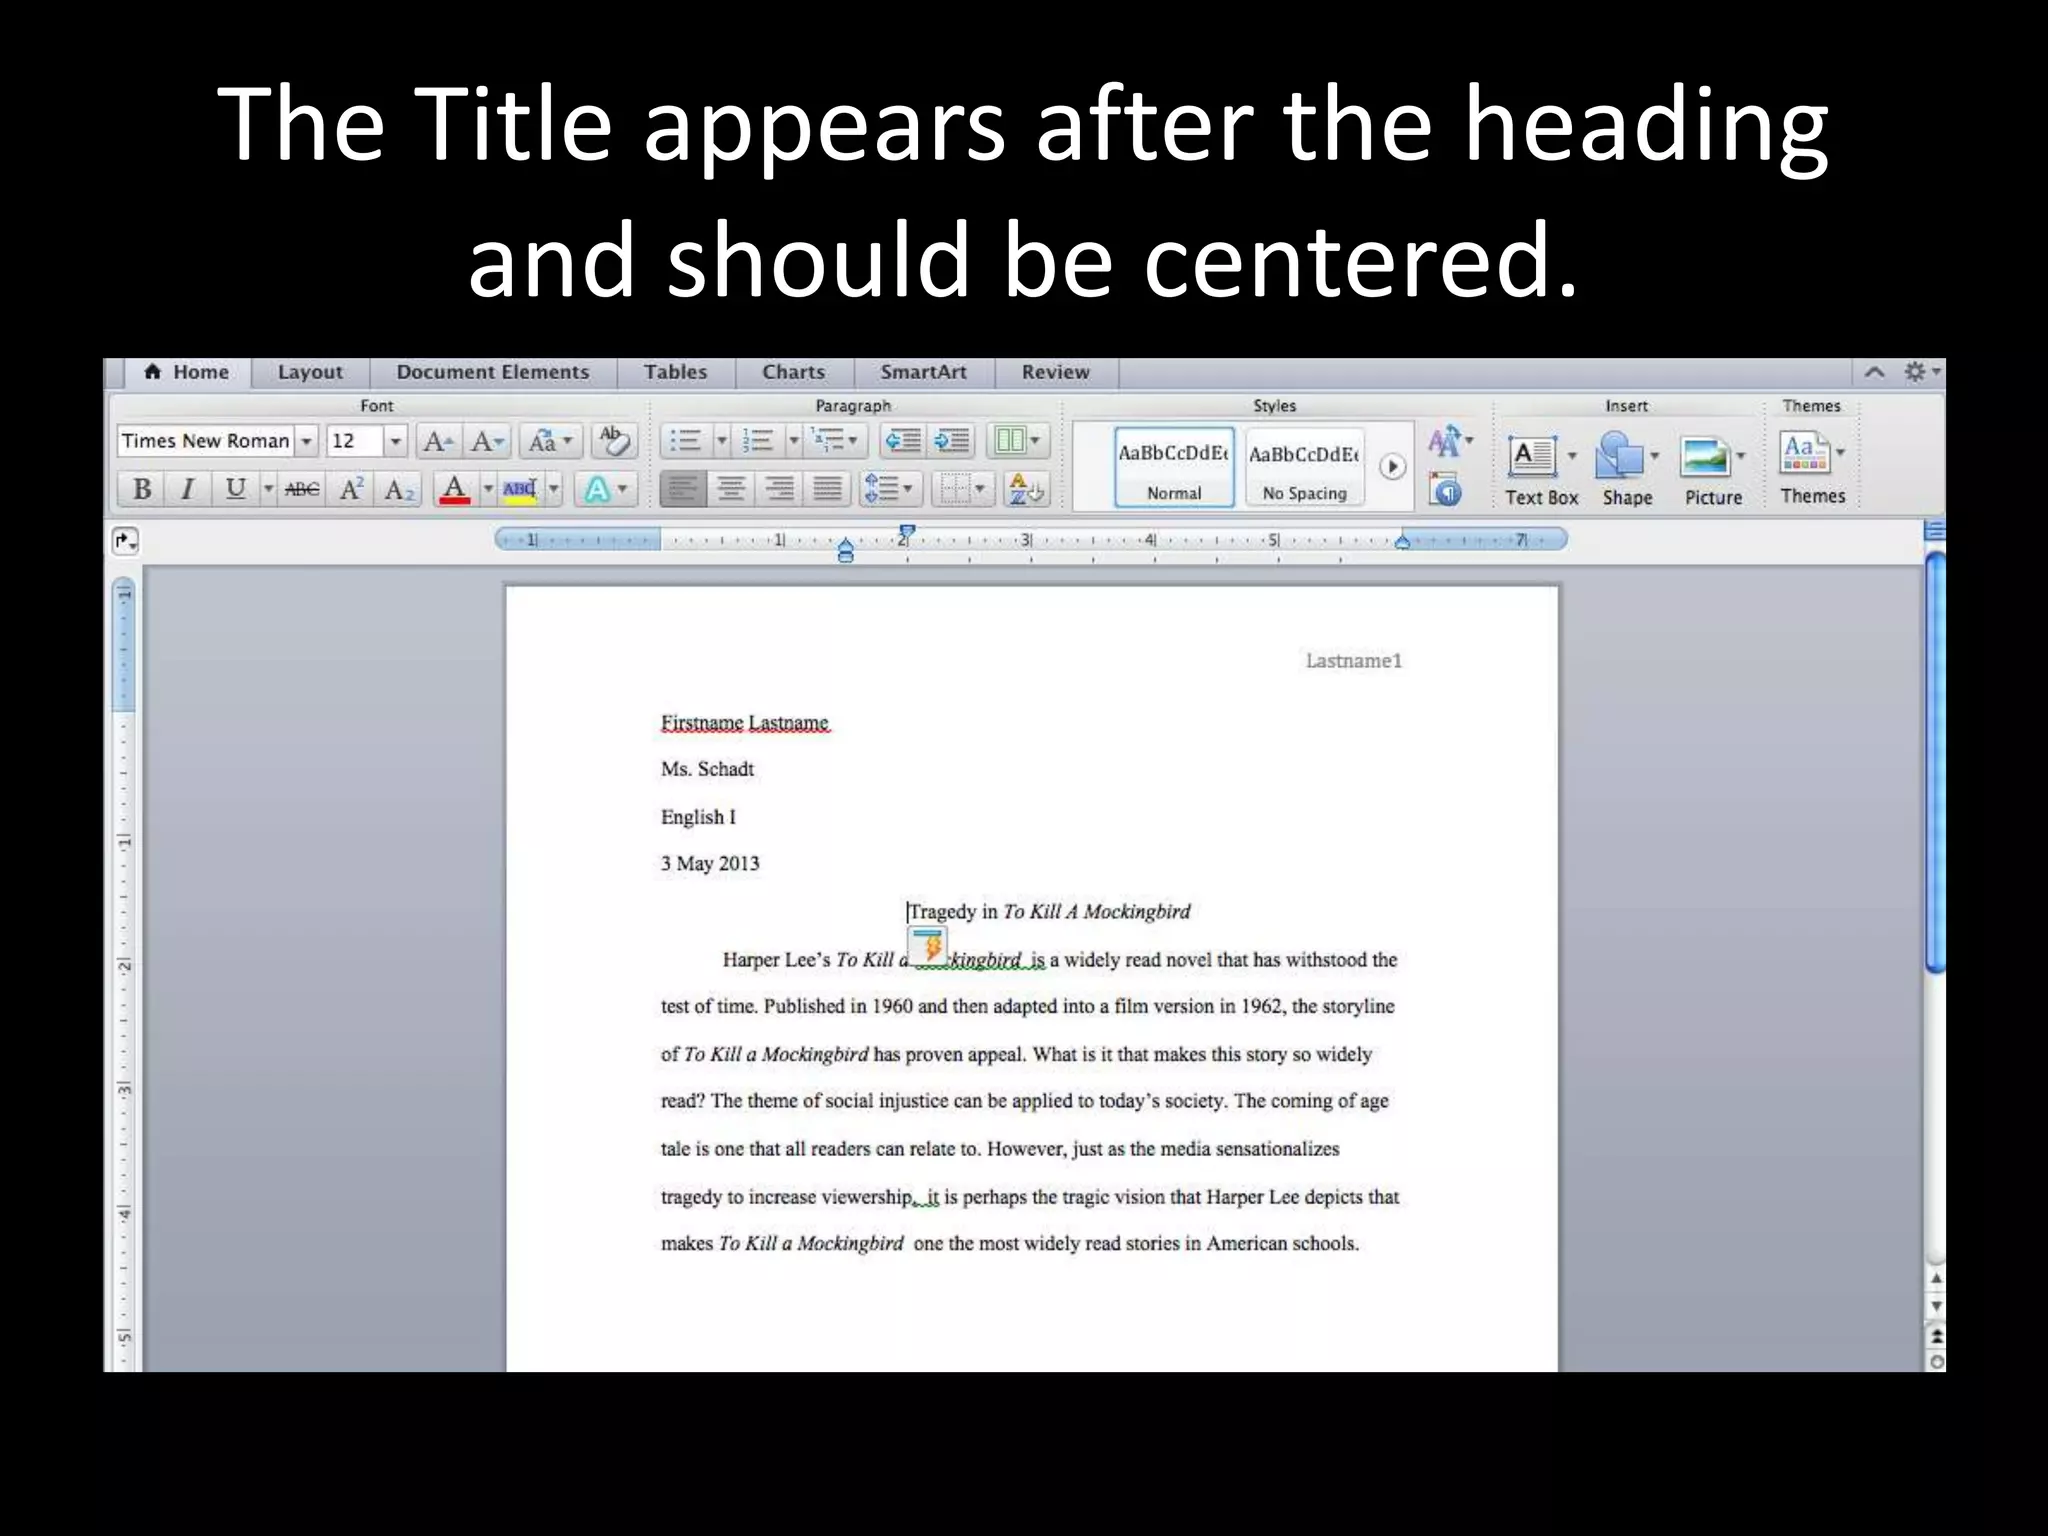Click the font size input field
Viewport: 2048px width, 1536px height.
pos(355,441)
